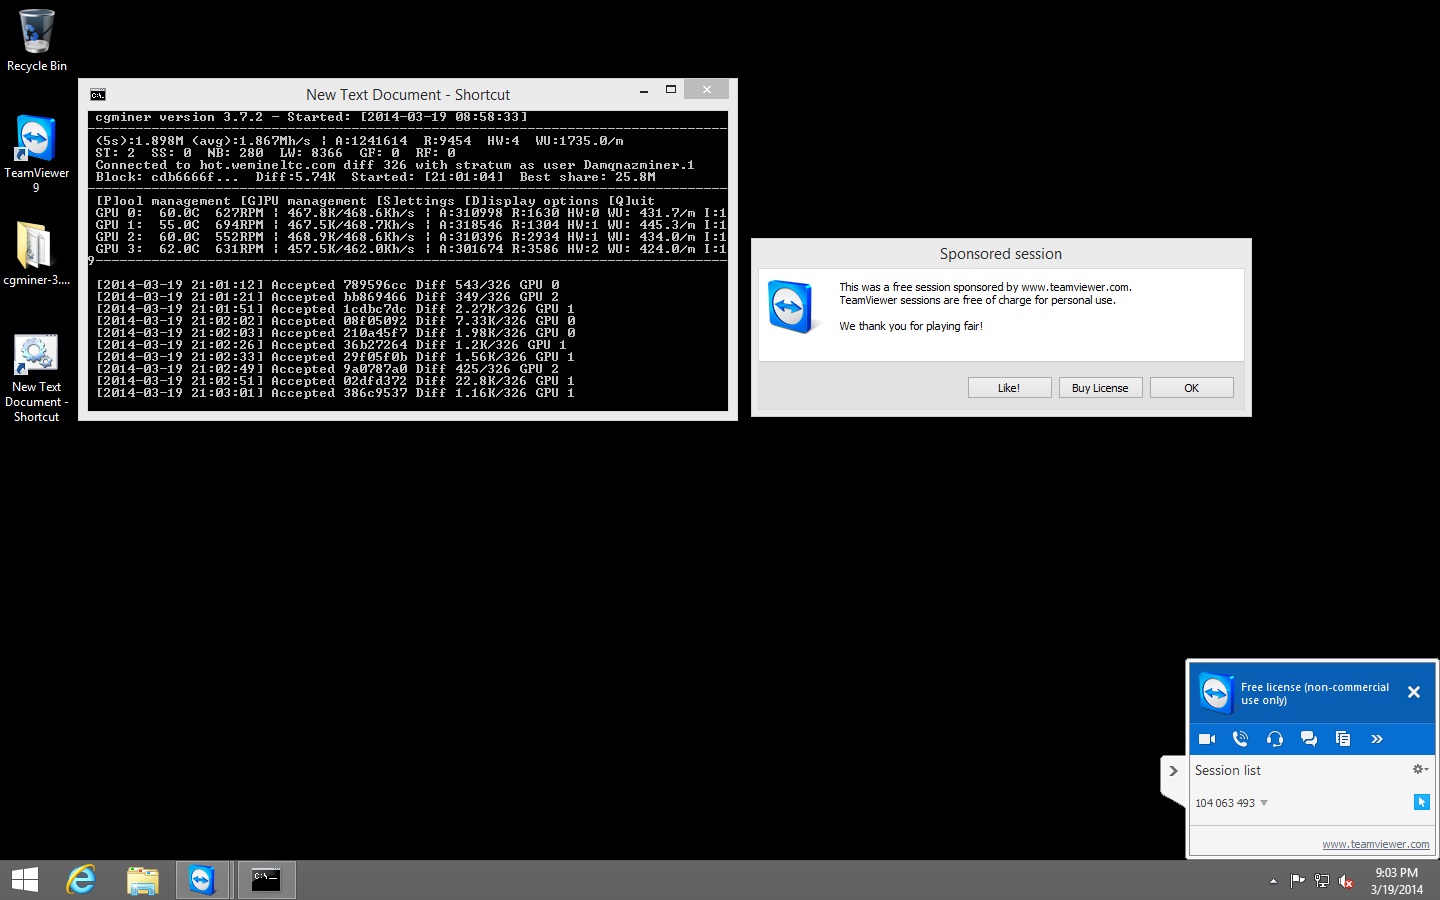Close the cgminer console window
Image resolution: width=1440 pixels, height=900 pixels.
click(707, 90)
